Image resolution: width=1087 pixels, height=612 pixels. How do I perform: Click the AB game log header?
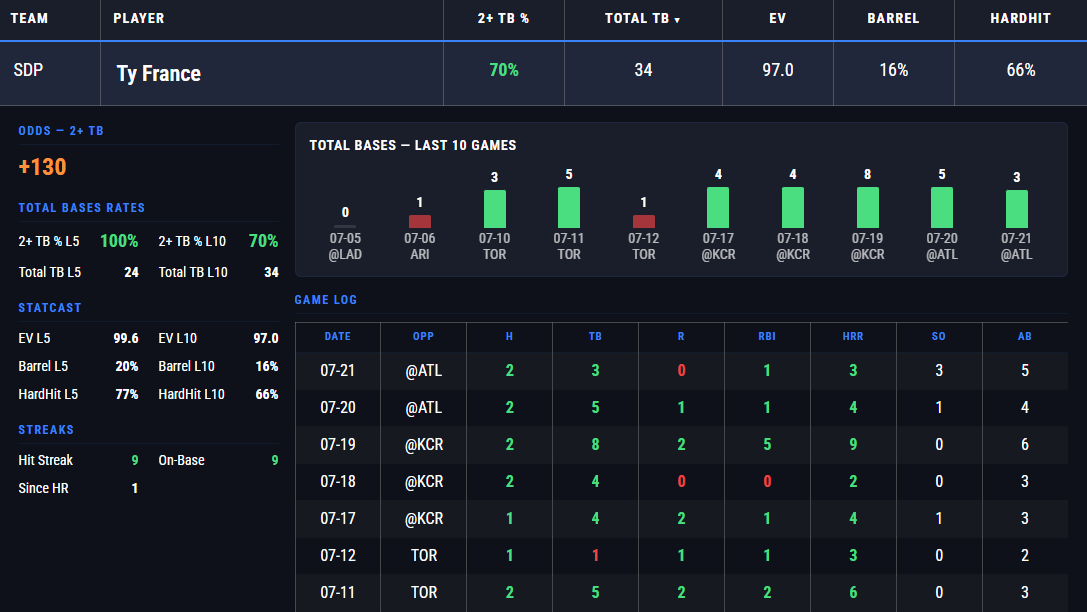pos(1025,336)
